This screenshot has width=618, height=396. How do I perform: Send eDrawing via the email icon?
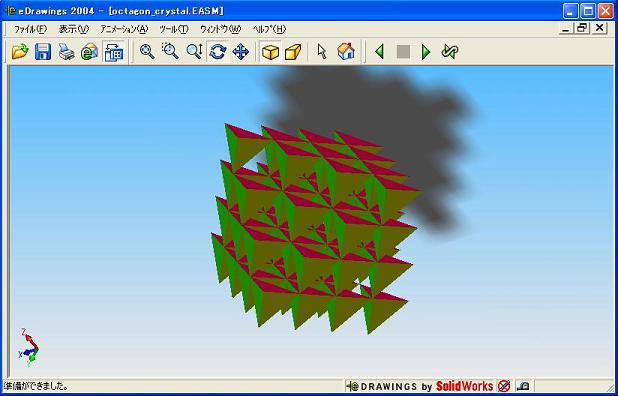coord(89,52)
